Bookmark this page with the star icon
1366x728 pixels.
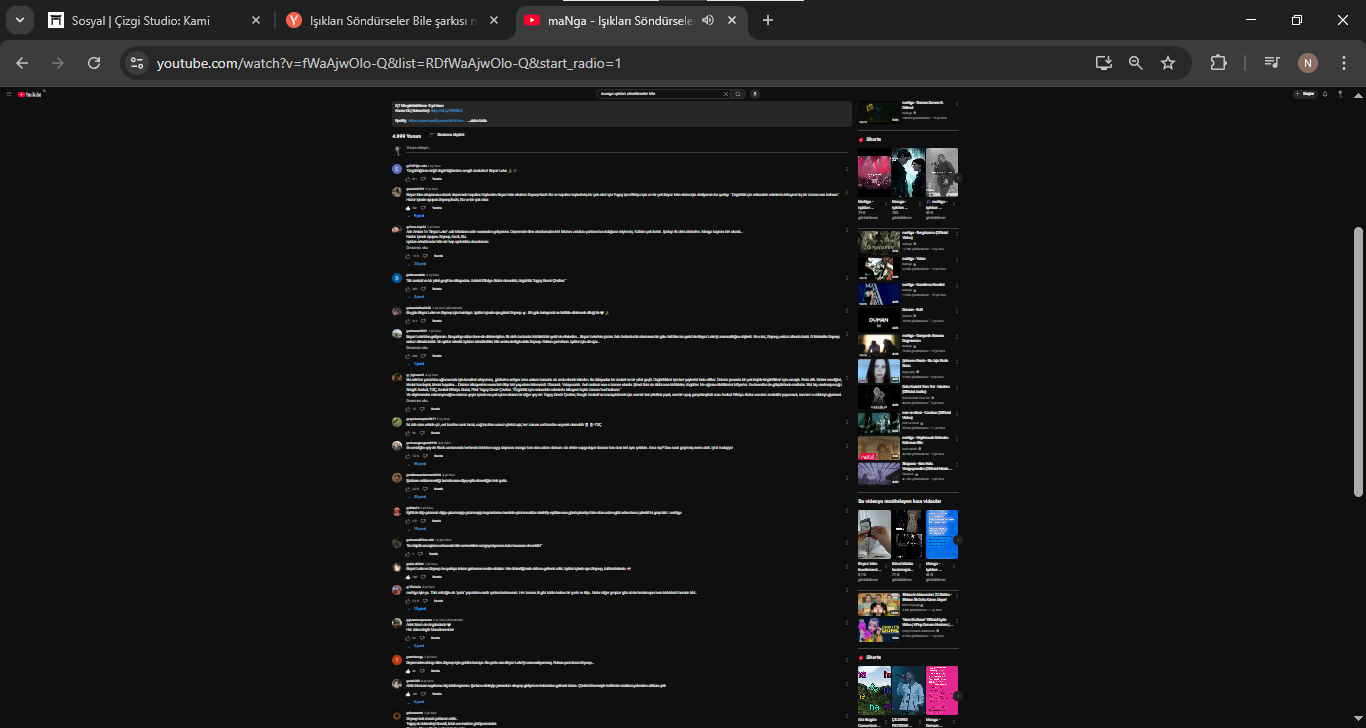tap(1168, 63)
